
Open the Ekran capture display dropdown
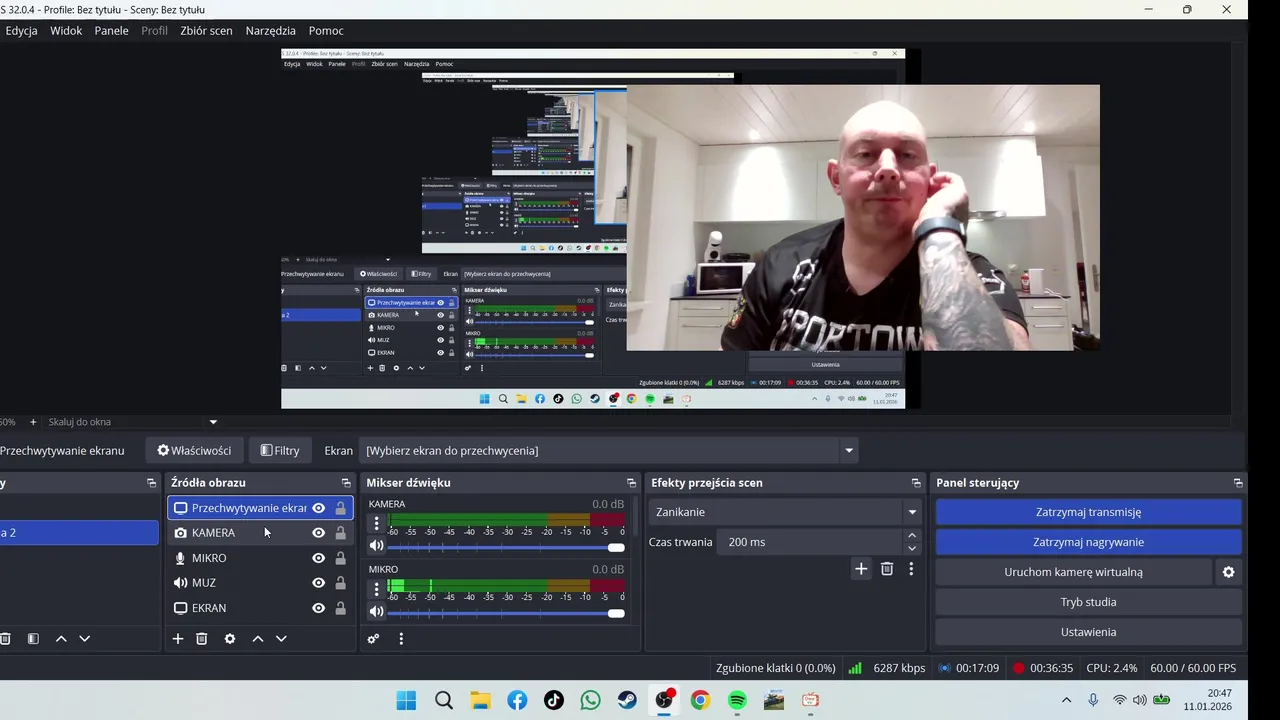tap(610, 451)
